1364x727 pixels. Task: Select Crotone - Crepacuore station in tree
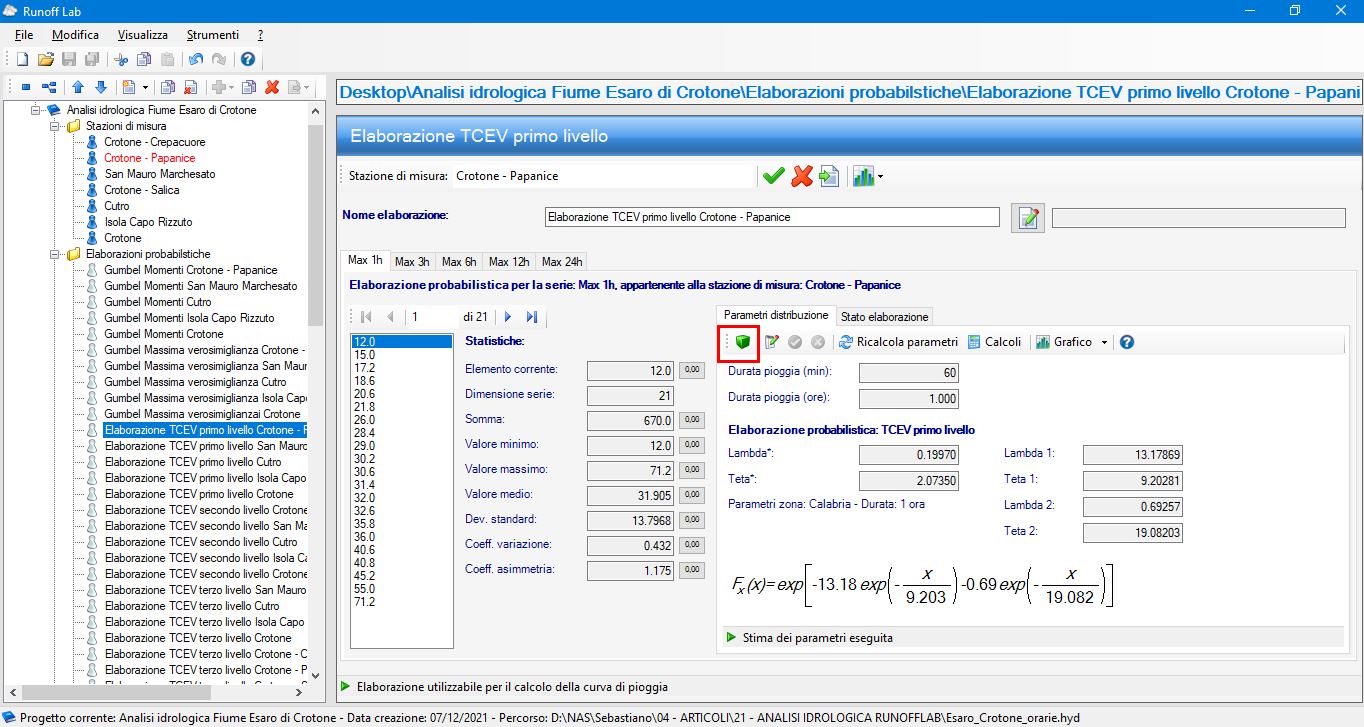click(154, 142)
